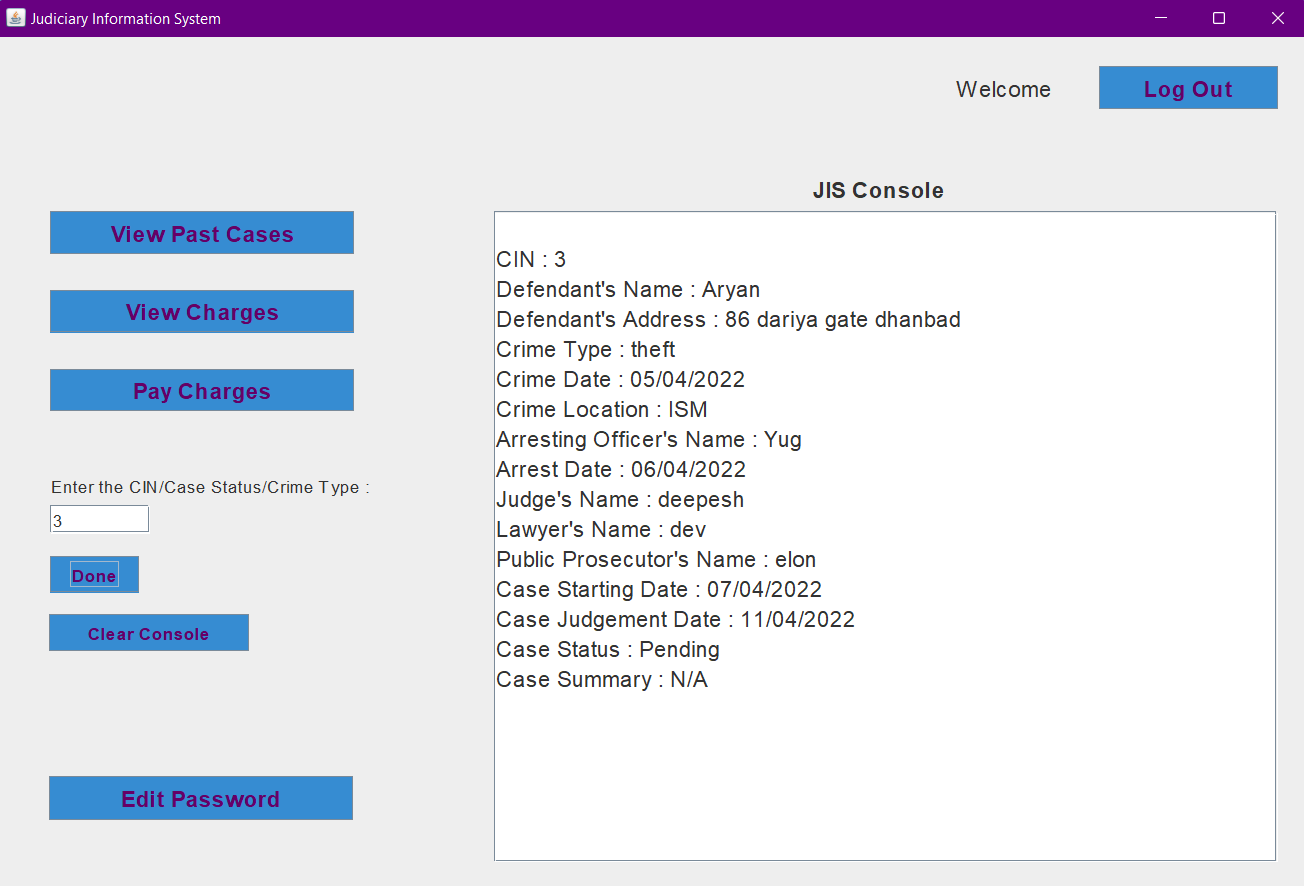Click the JIS Console heading
This screenshot has width=1304, height=886.
coord(878,190)
